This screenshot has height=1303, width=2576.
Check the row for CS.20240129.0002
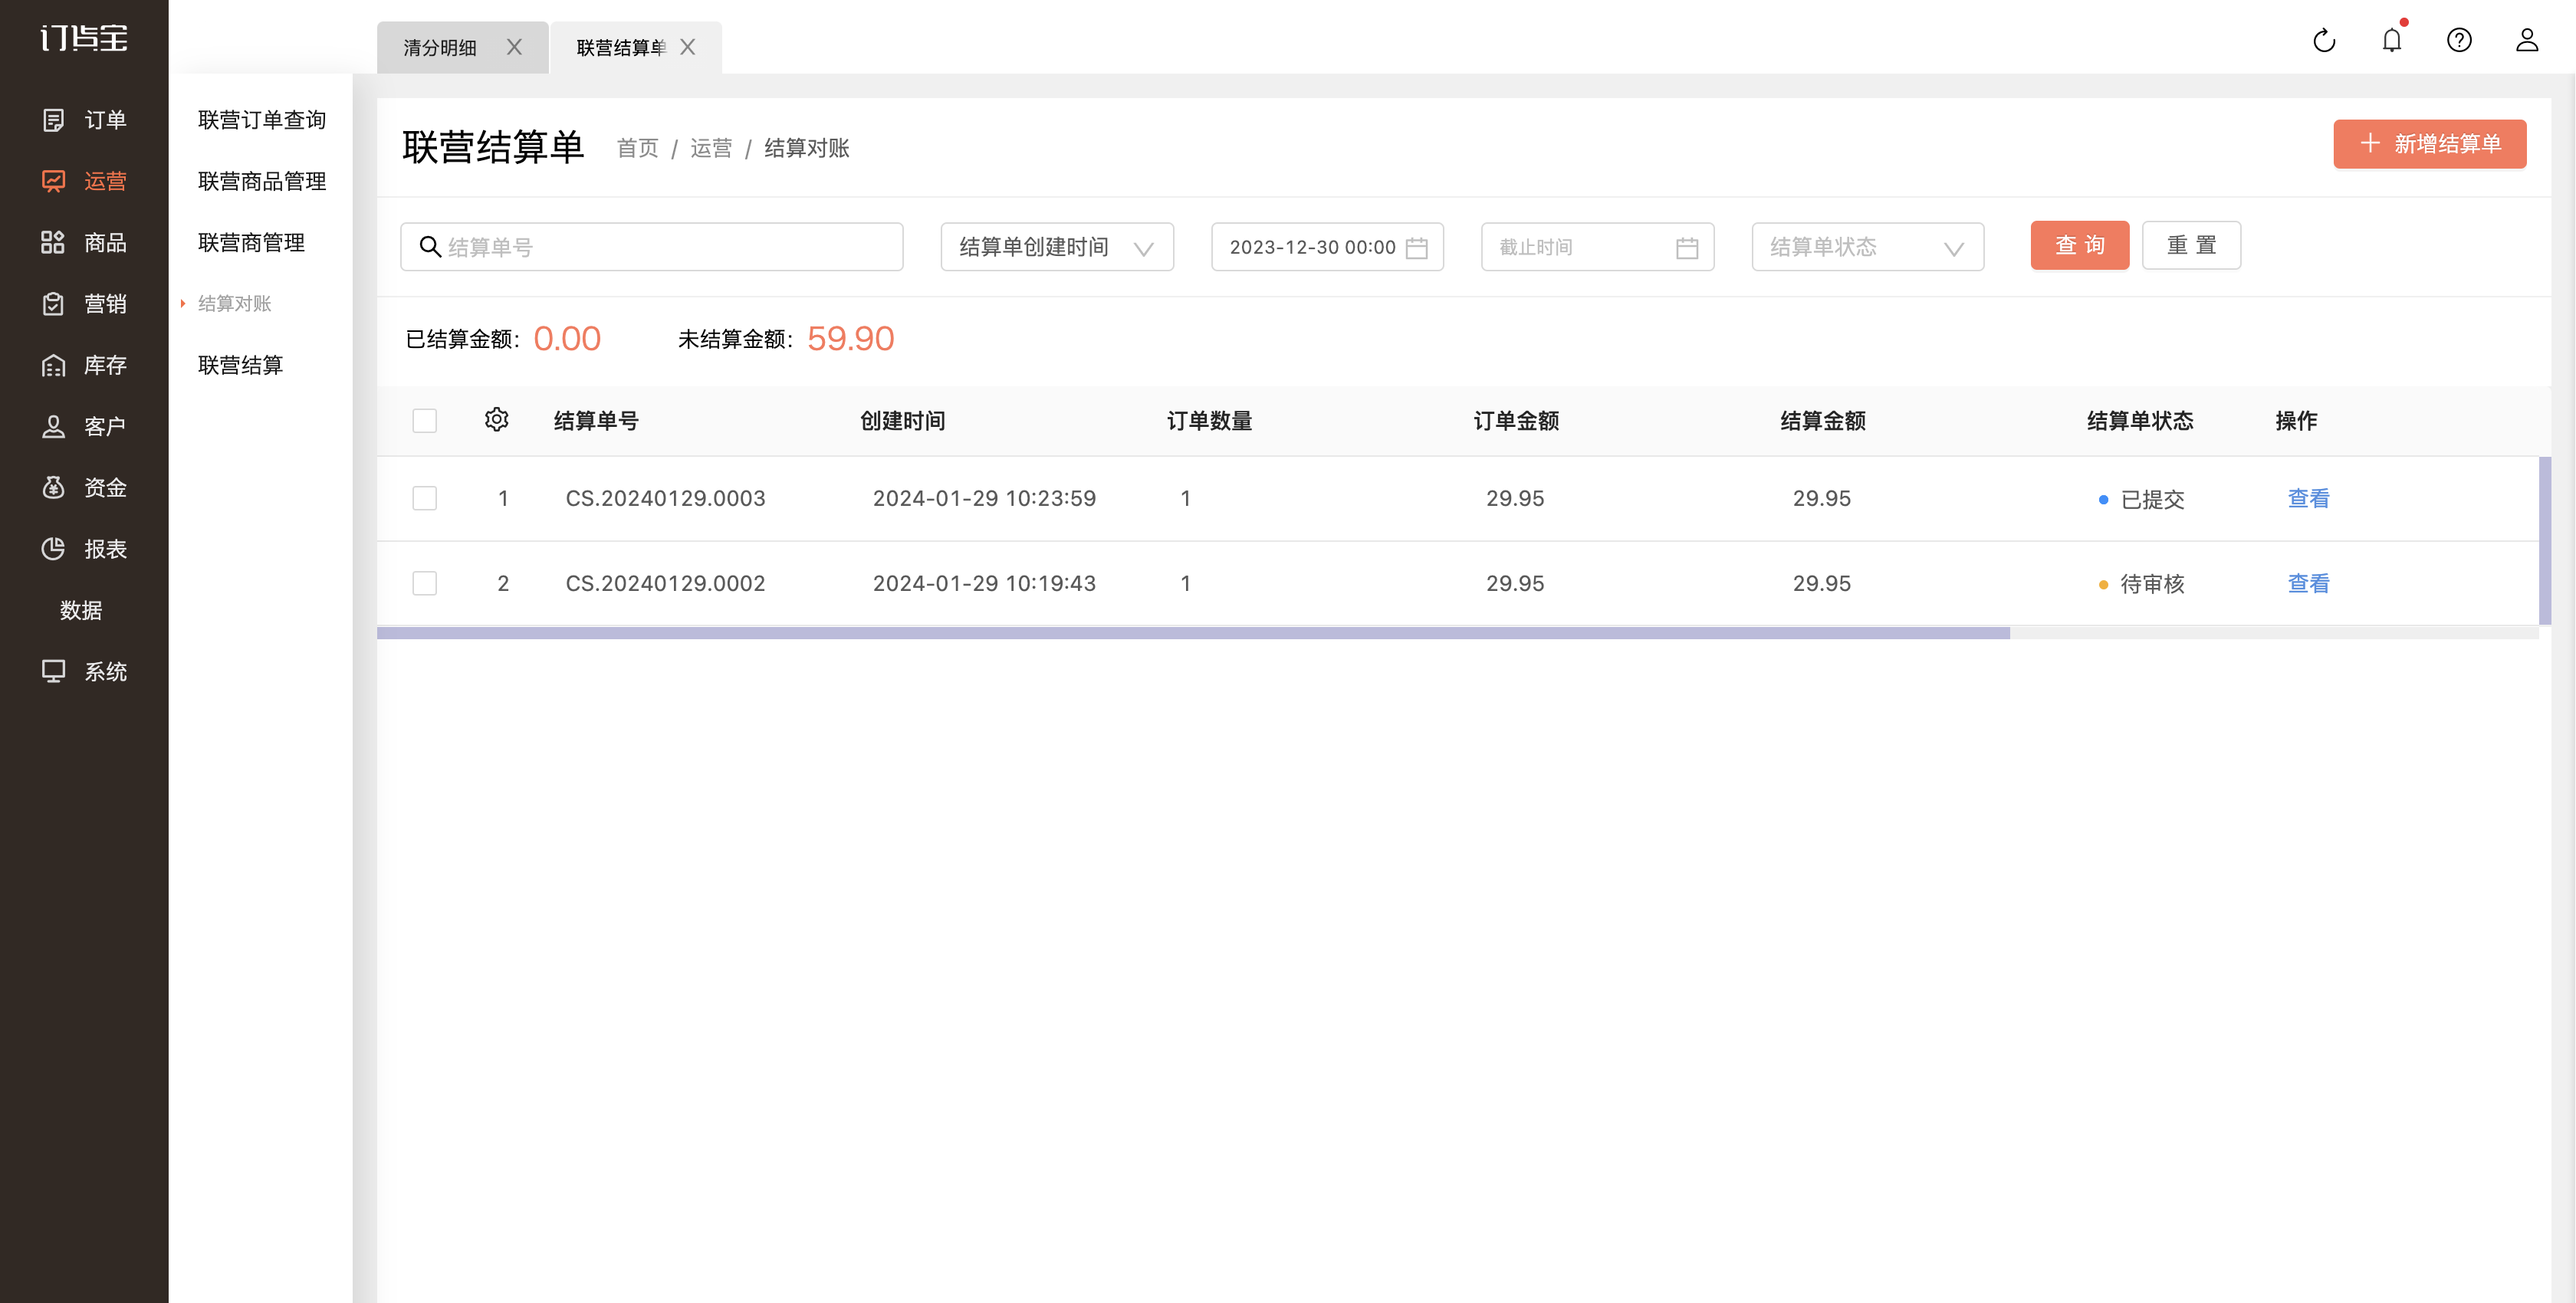(425, 583)
